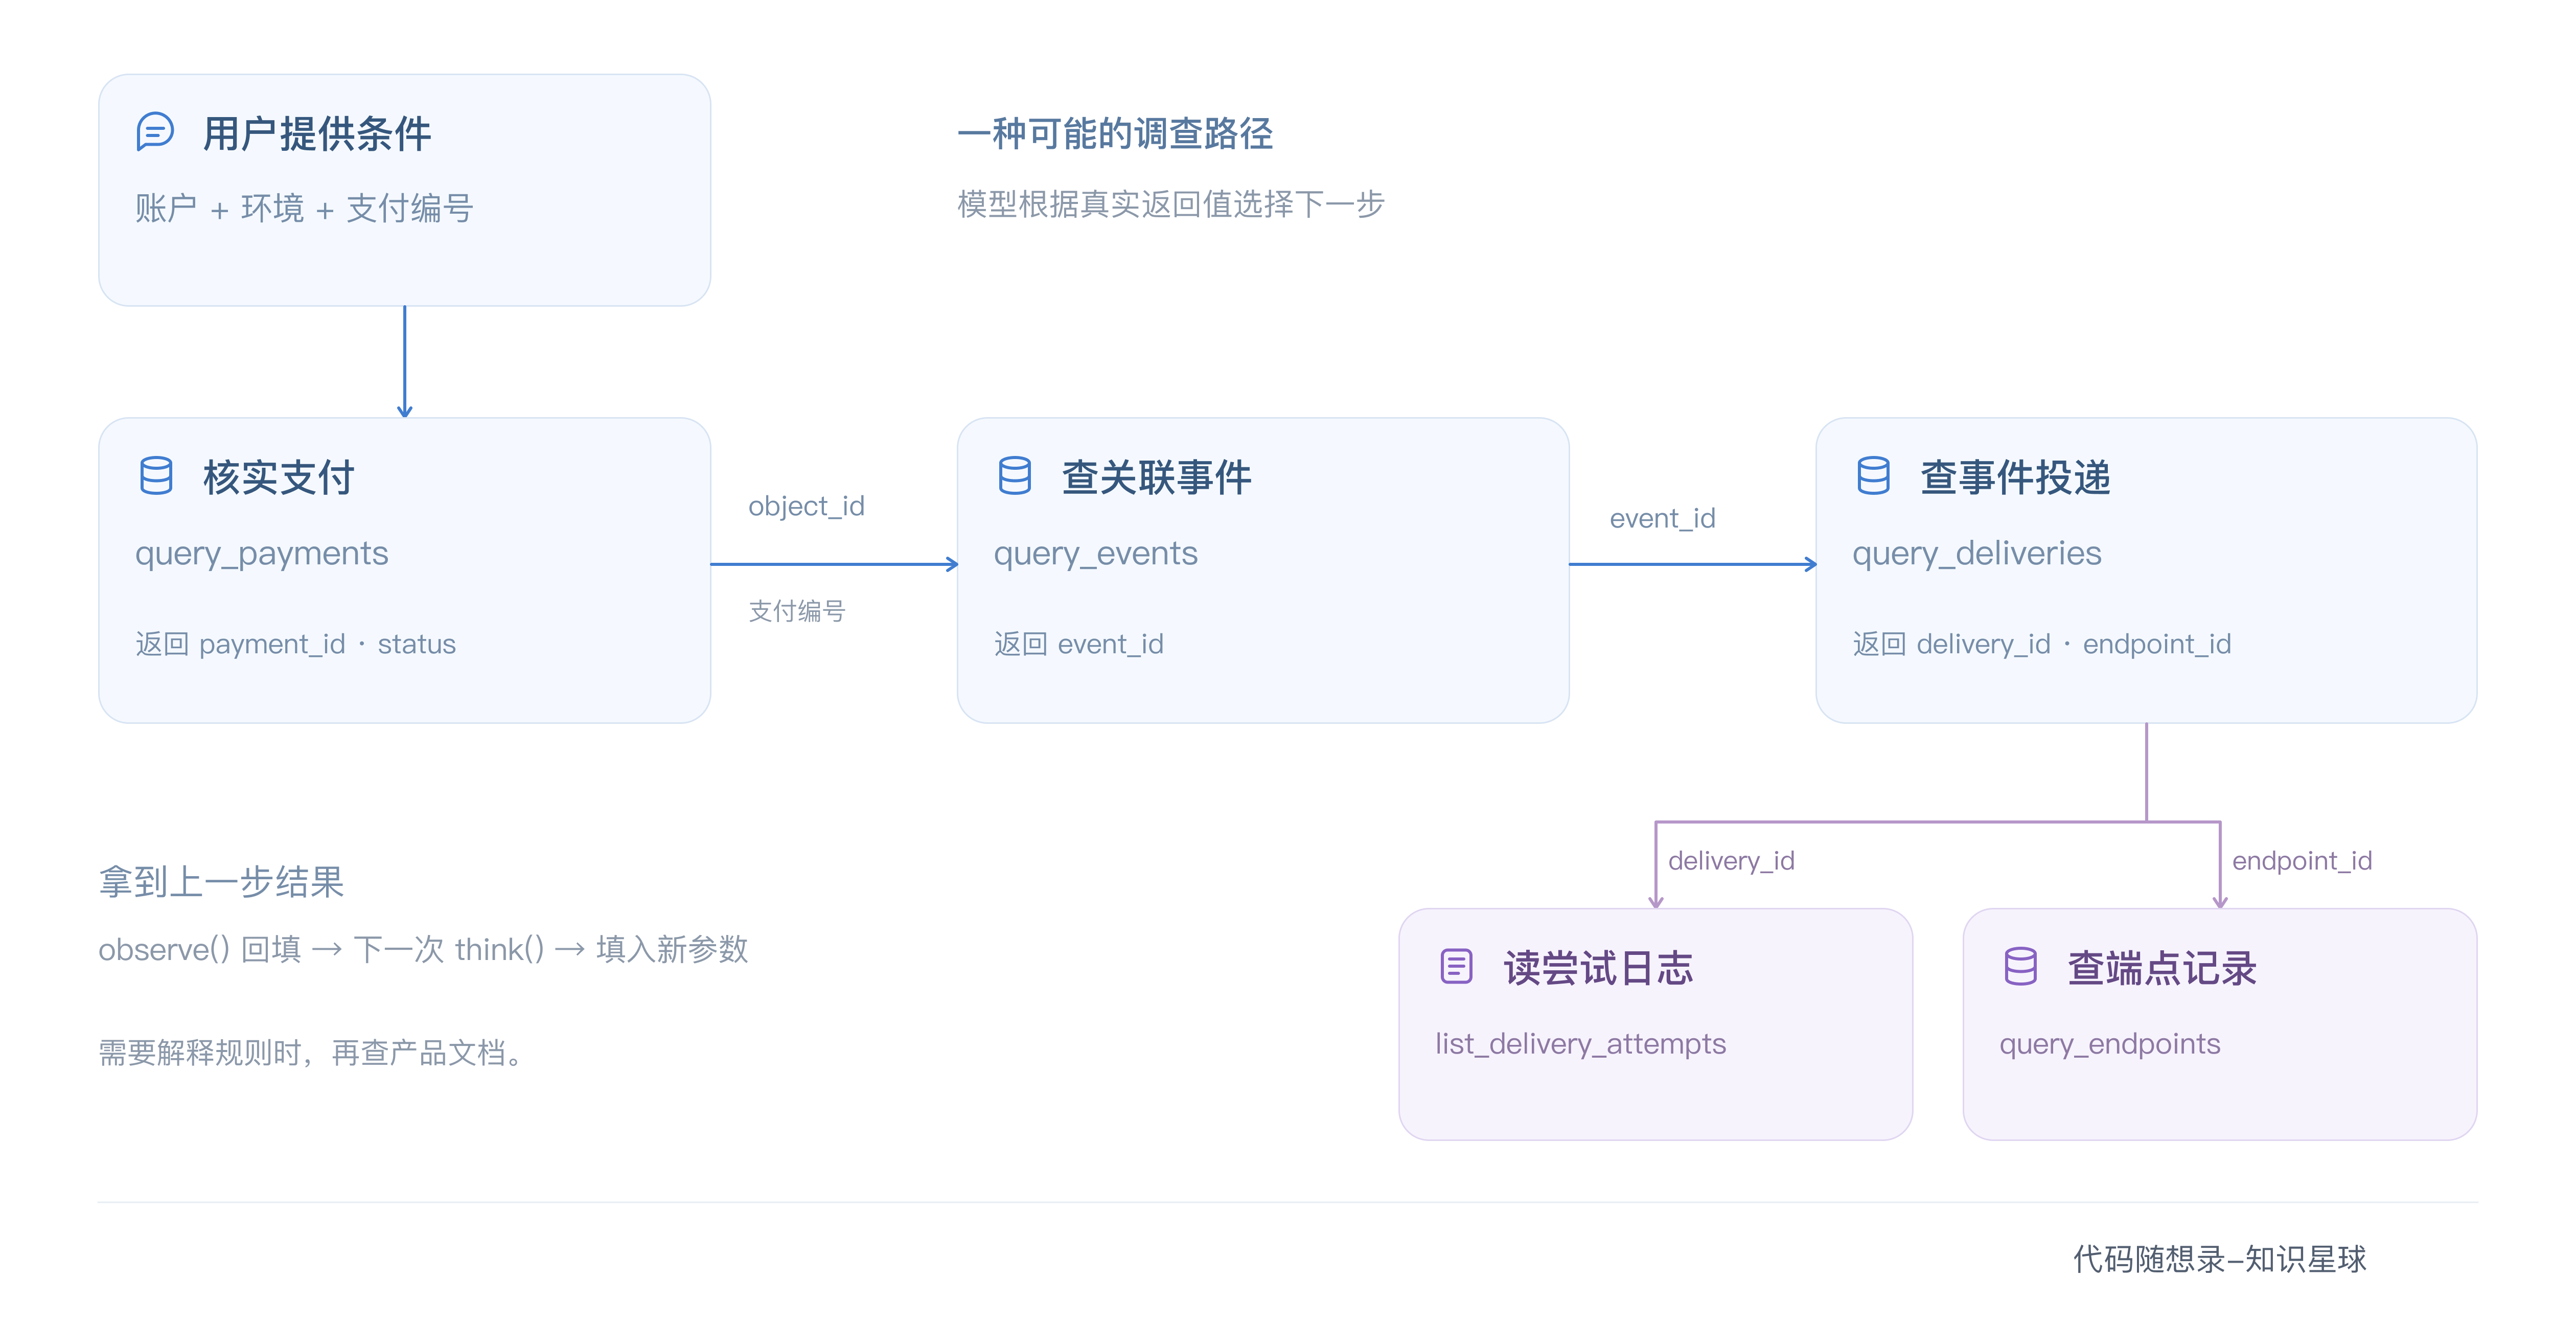Click the heading 一种可能的调查路径

tap(1115, 133)
